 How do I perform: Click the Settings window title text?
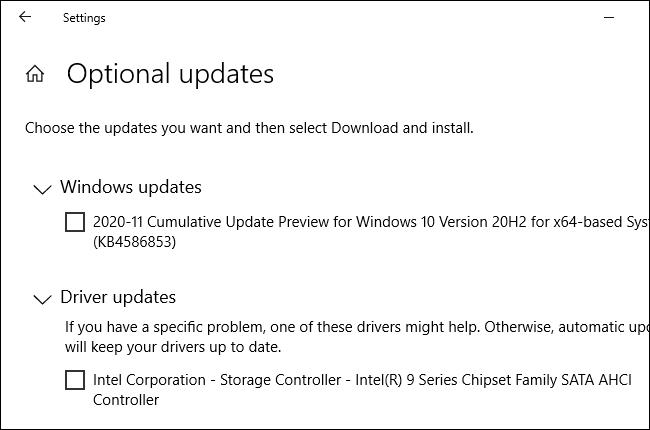tap(84, 18)
